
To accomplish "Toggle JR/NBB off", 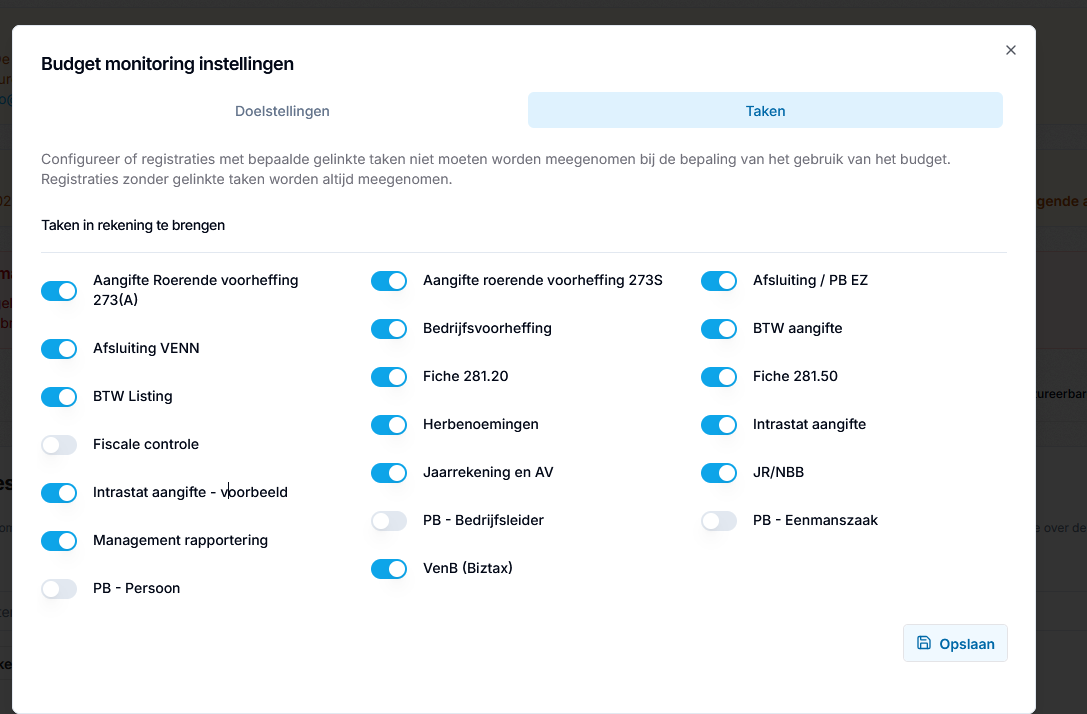I will coord(719,473).
